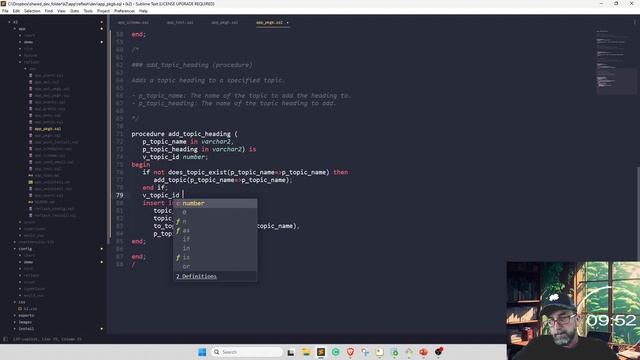Click status bar line and column text
Viewport: 640px width, 360px height.
[47, 339]
